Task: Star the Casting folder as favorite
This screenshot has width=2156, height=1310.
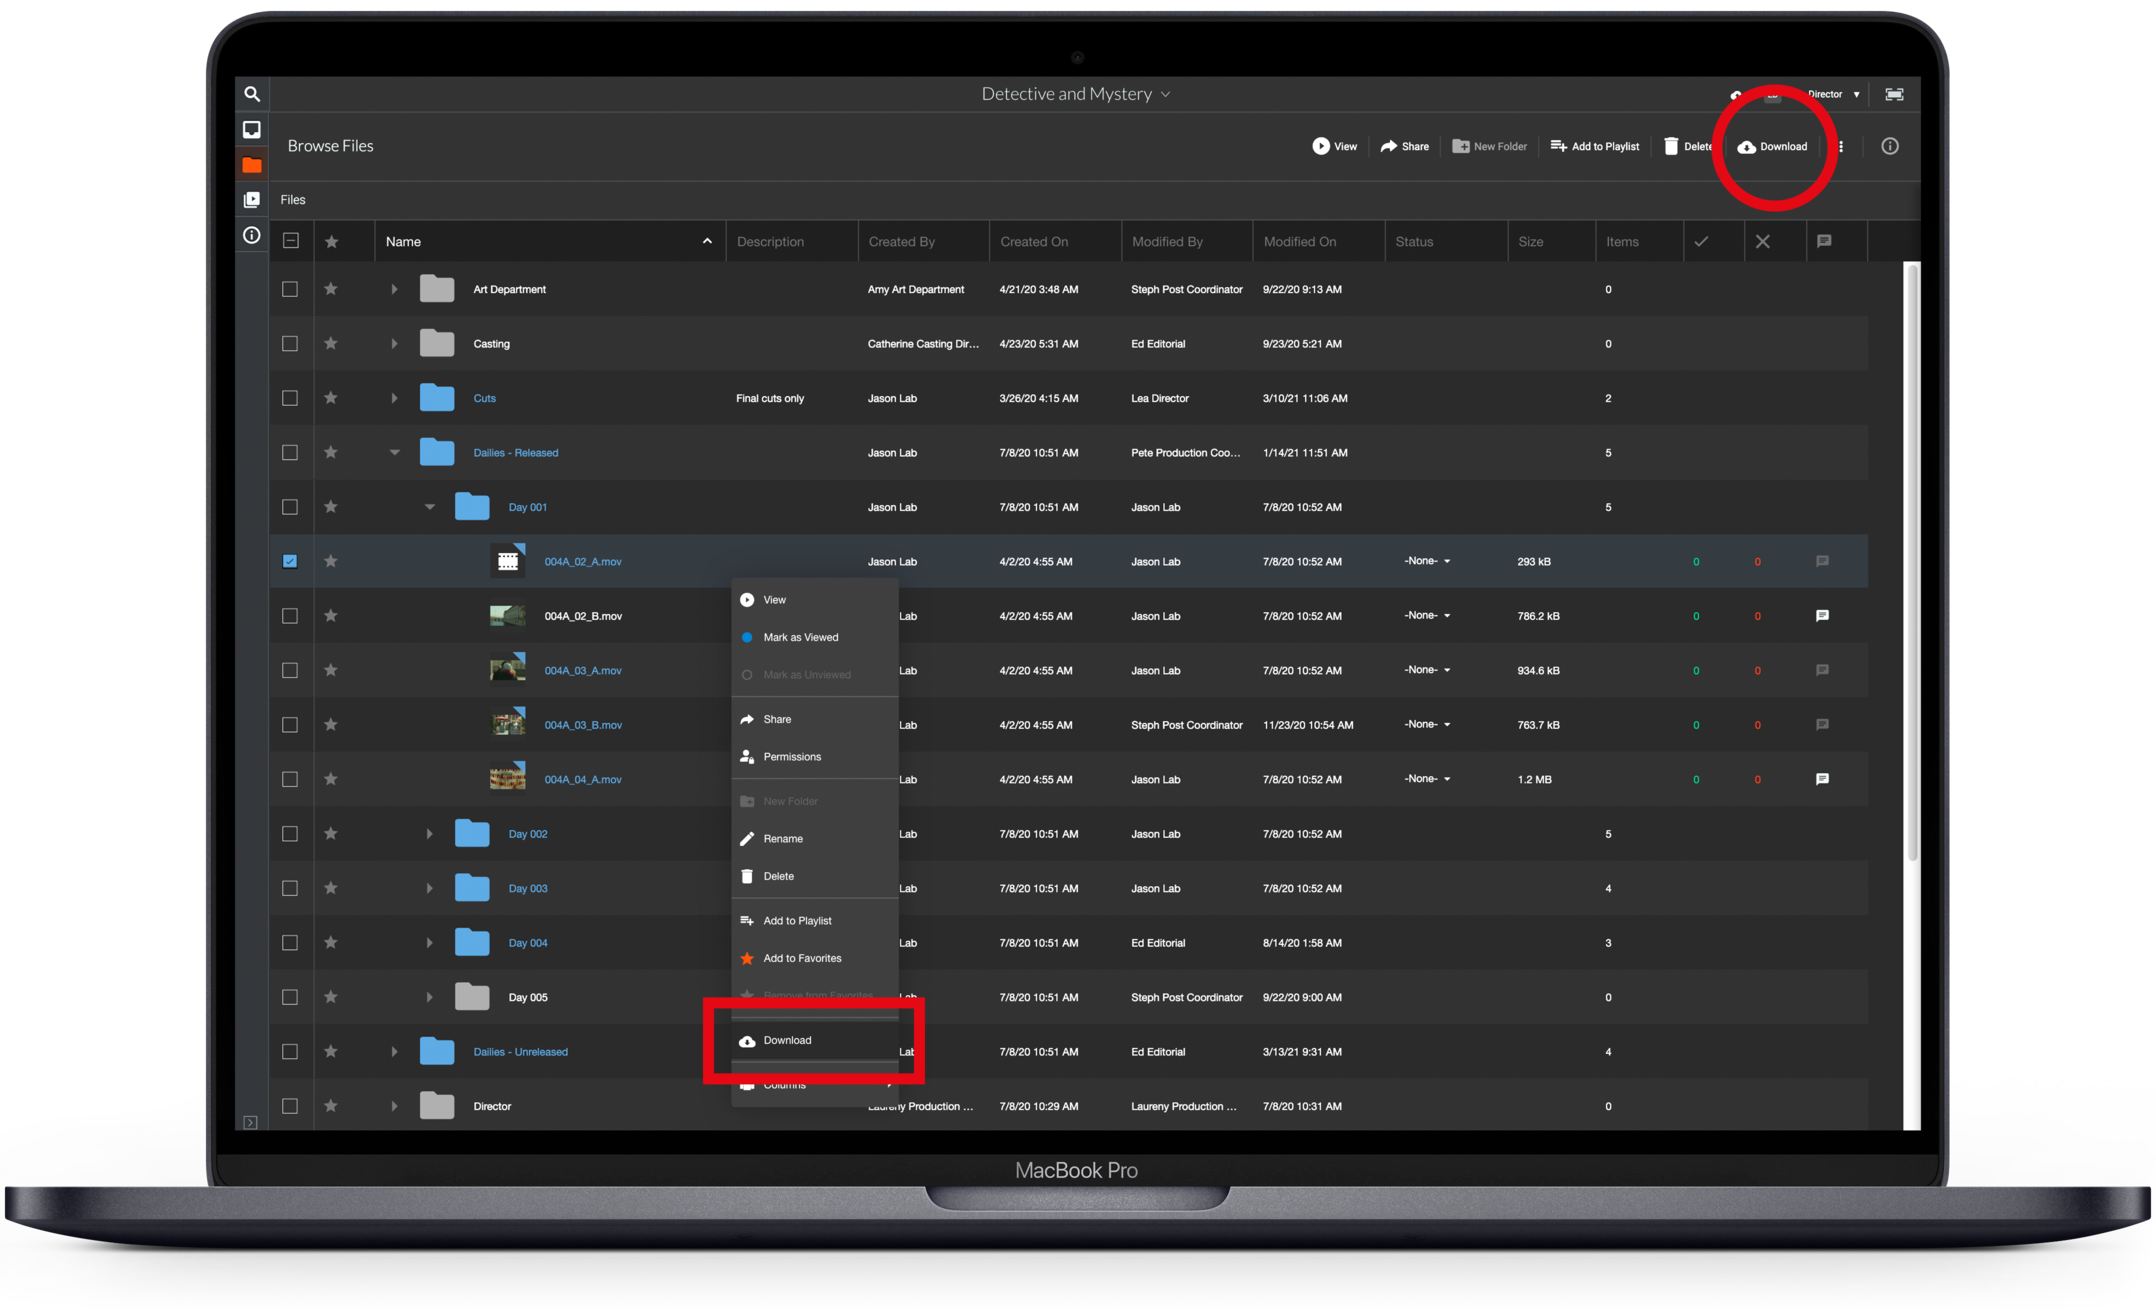Action: pyautogui.click(x=331, y=344)
